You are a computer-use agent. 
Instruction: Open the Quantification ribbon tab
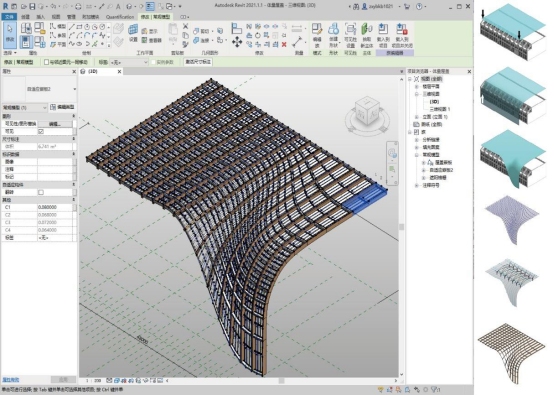coord(120,17)
